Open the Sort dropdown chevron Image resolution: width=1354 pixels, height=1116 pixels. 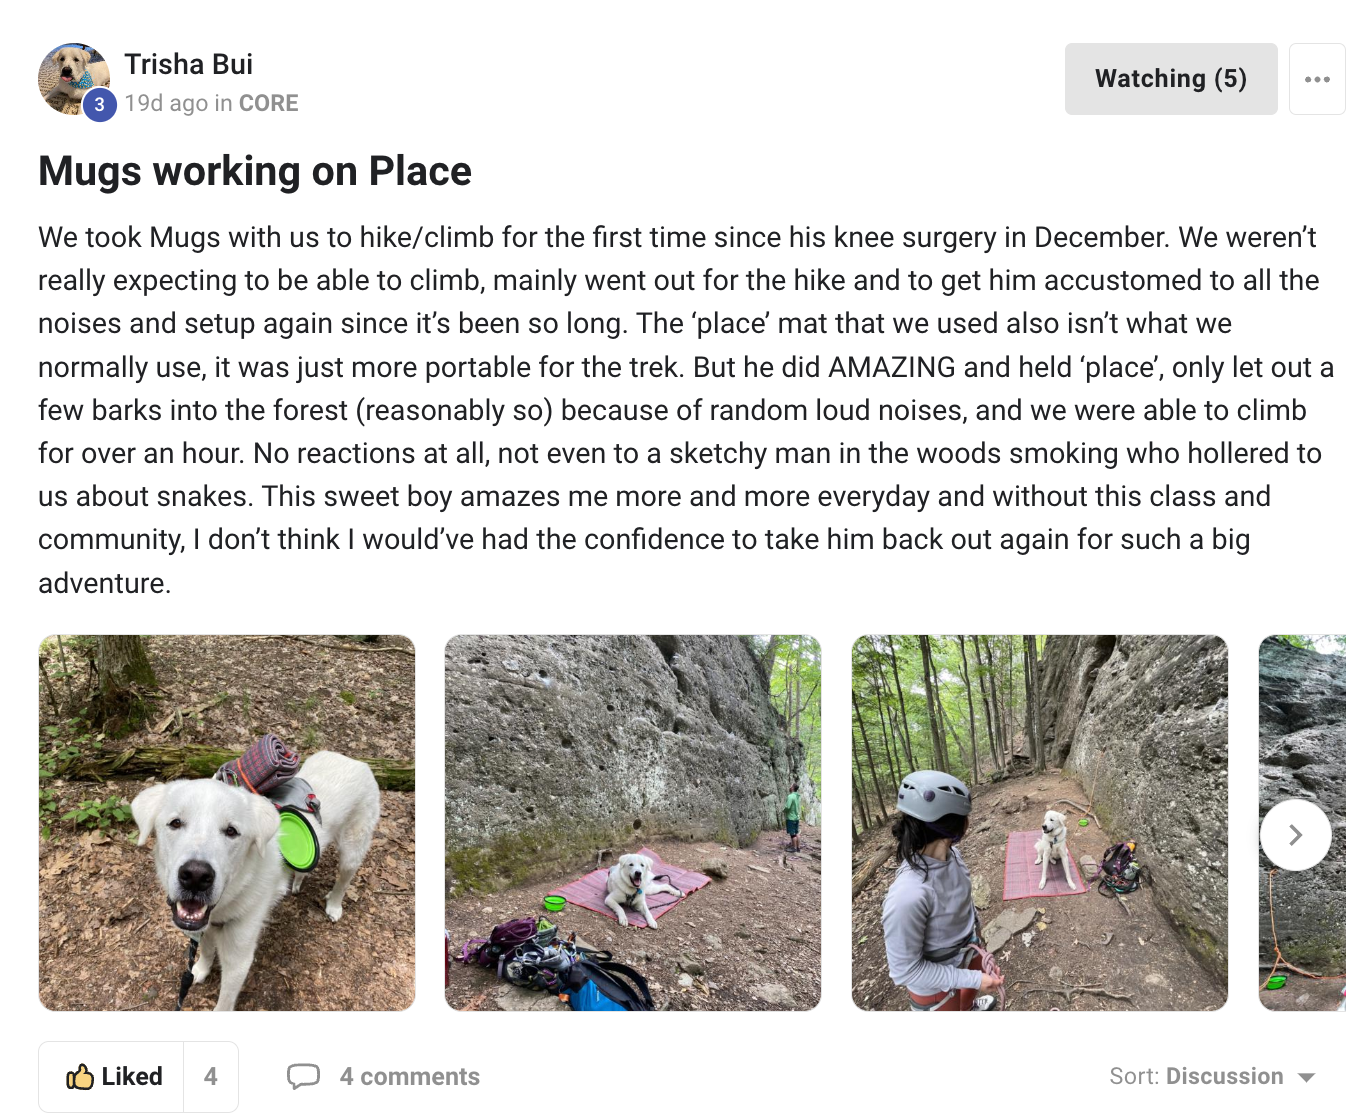pos(1306,1077)
